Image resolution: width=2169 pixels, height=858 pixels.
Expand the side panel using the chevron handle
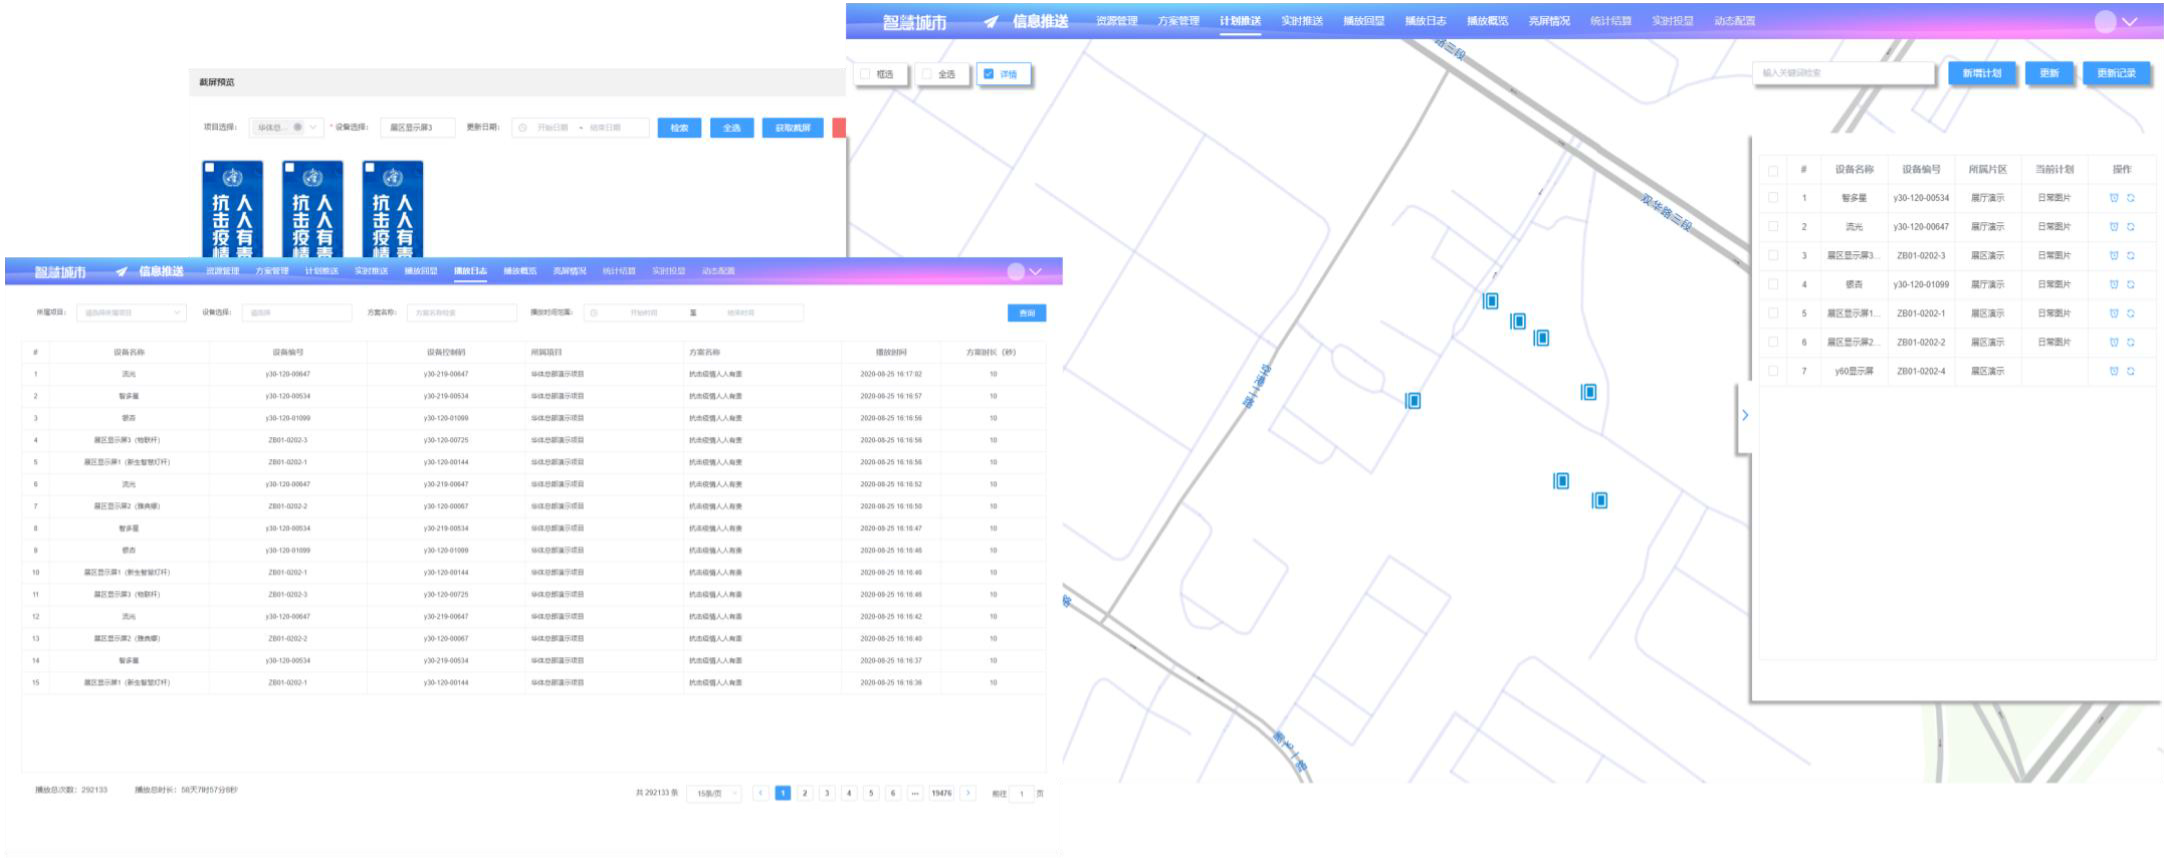[x=1745, y=415]
